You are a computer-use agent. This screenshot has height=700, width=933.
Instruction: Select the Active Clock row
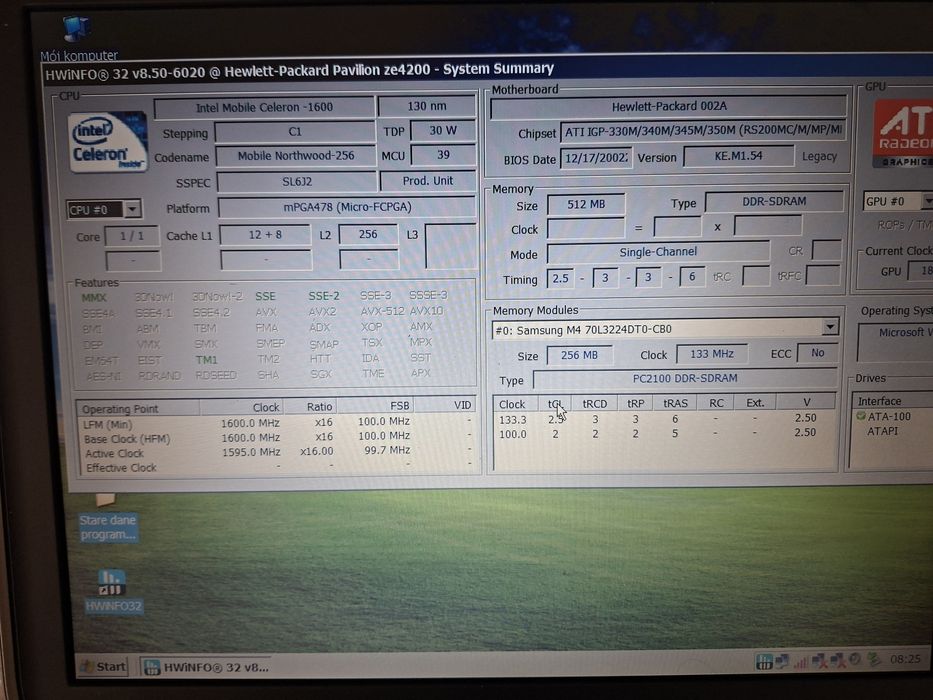coord(277,452)
